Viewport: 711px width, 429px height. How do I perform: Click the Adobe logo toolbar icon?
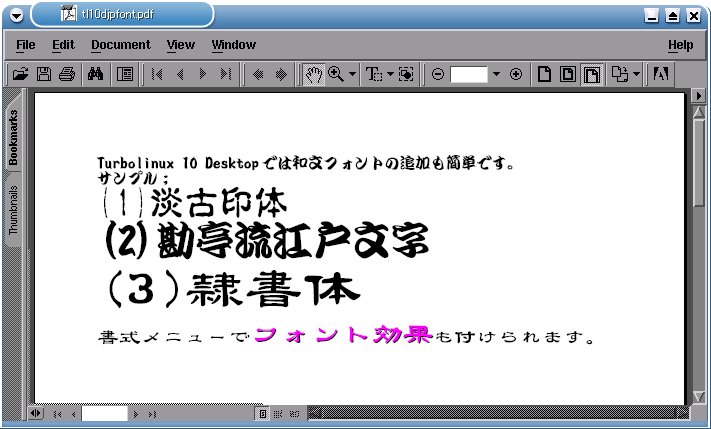(661, 74)
